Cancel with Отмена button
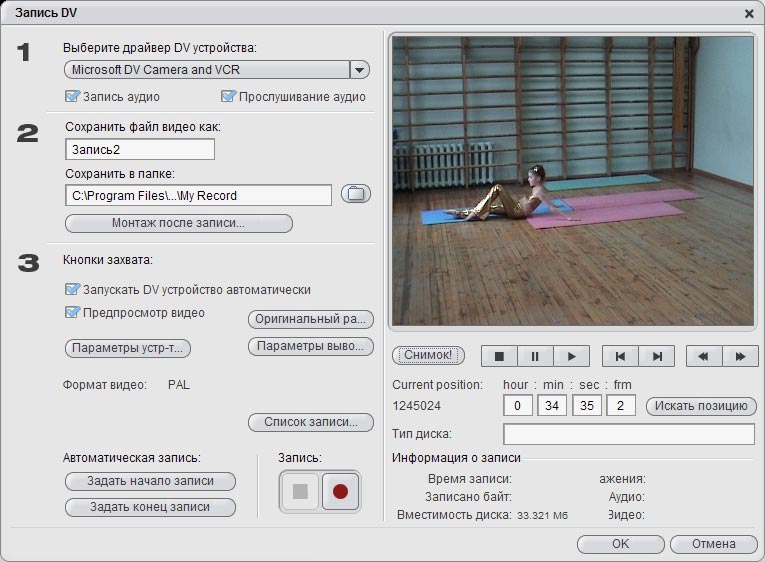The image size is (765, 562). (714, 544)
